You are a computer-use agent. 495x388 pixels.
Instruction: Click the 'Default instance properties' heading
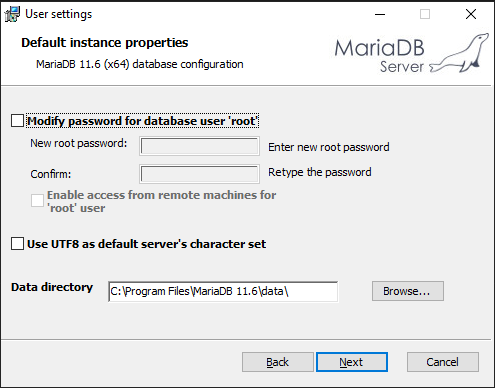click(105, 43)
